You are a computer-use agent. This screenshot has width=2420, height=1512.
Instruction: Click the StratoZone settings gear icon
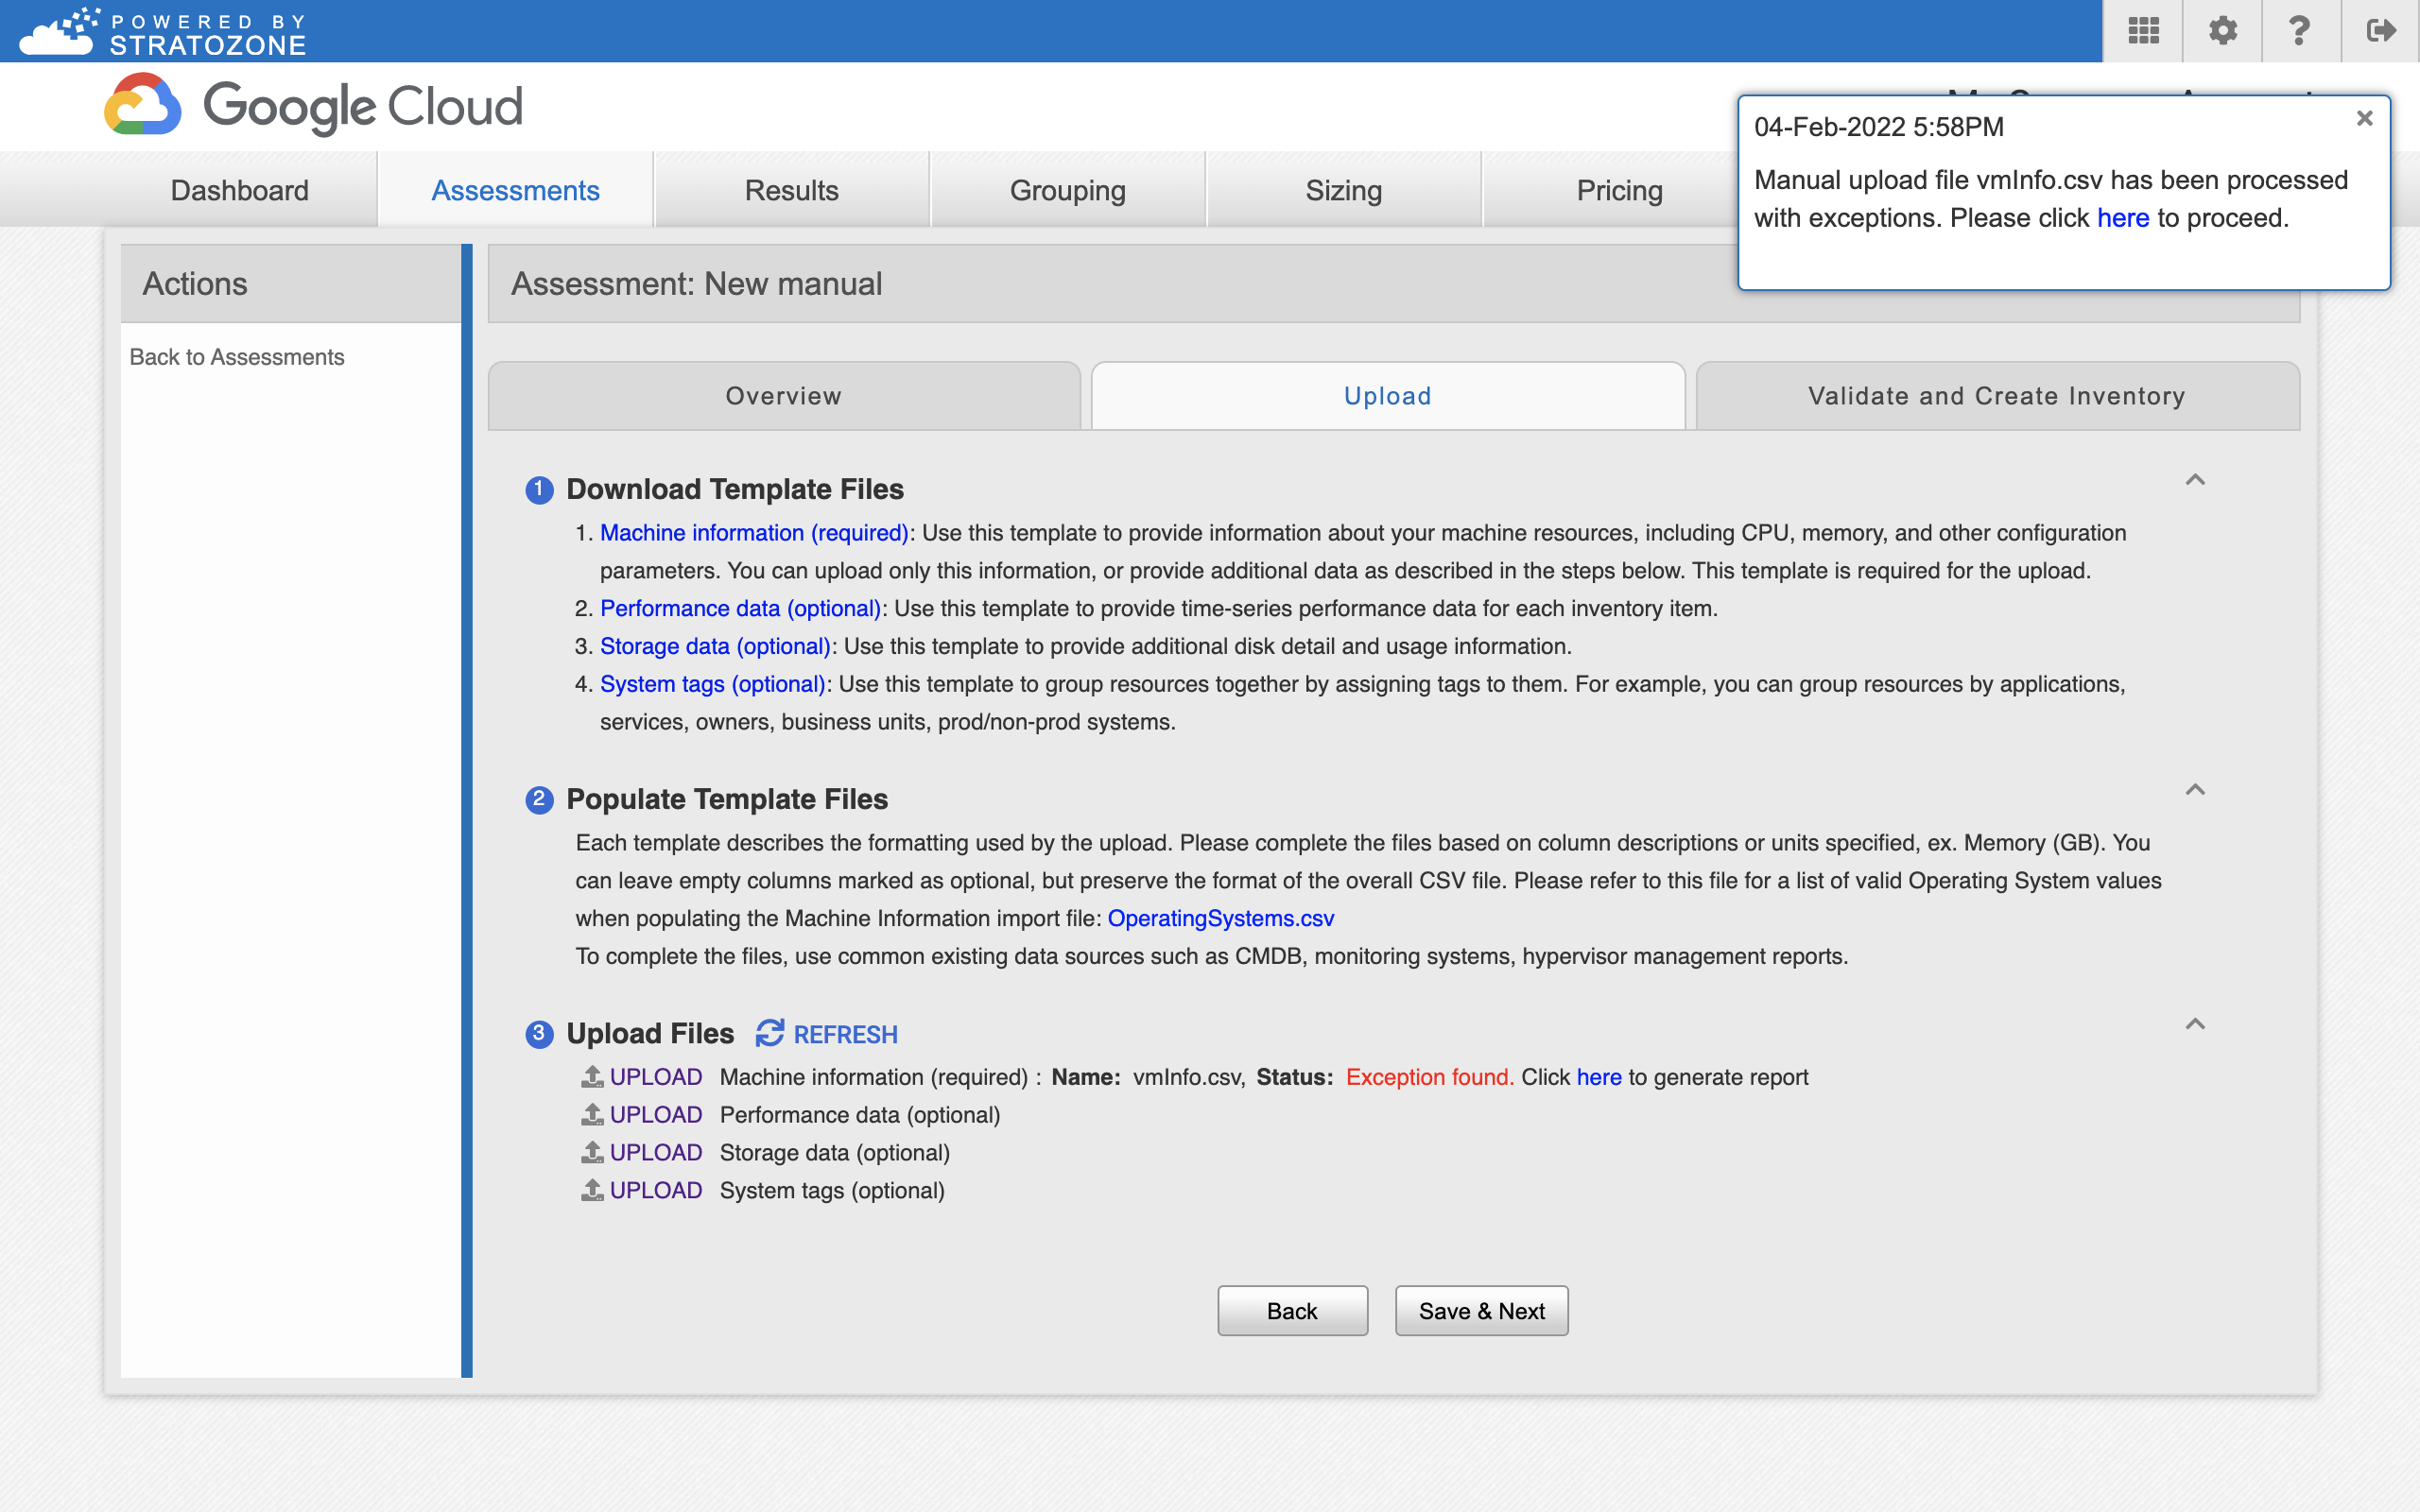point(2223,29)
